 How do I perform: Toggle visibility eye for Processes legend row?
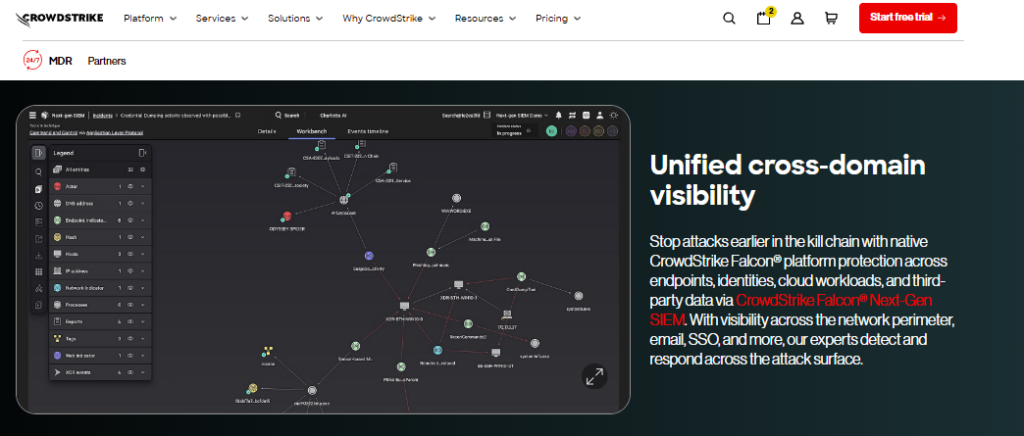[130, 305]
